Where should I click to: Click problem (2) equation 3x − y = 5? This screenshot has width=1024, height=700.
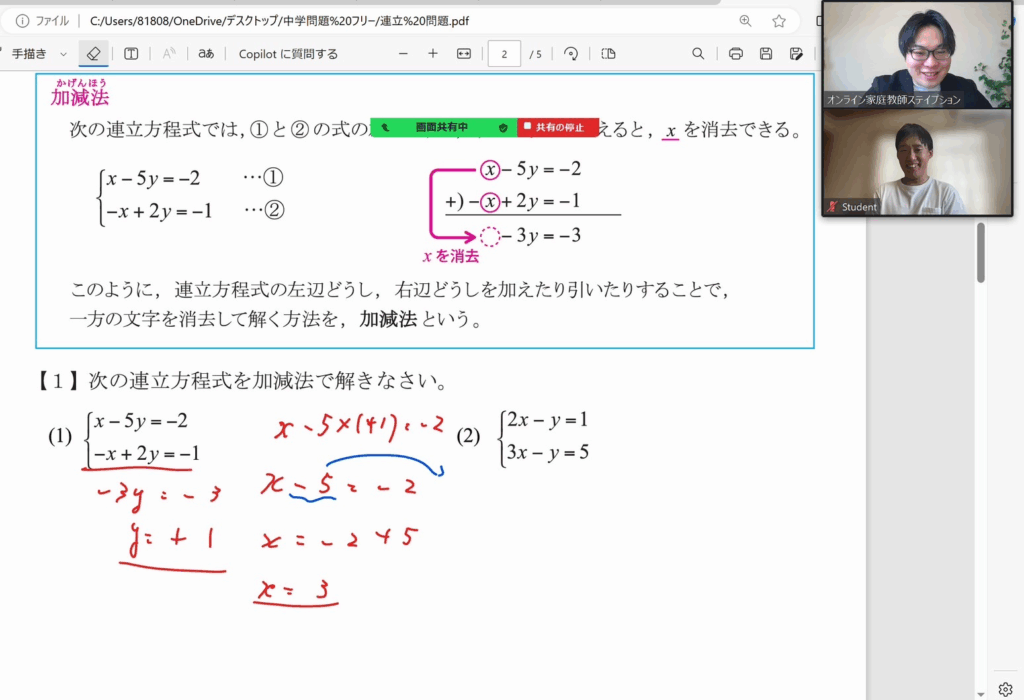pyautogui.click(x=547, y=452)
